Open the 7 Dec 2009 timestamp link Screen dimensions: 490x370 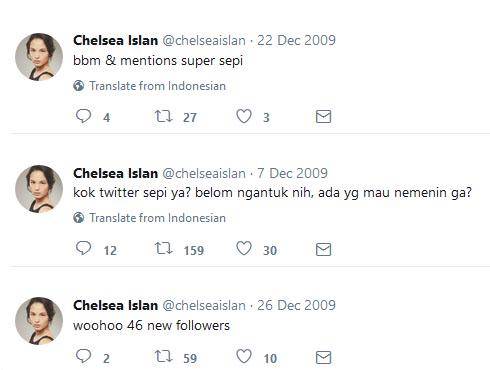292,173
